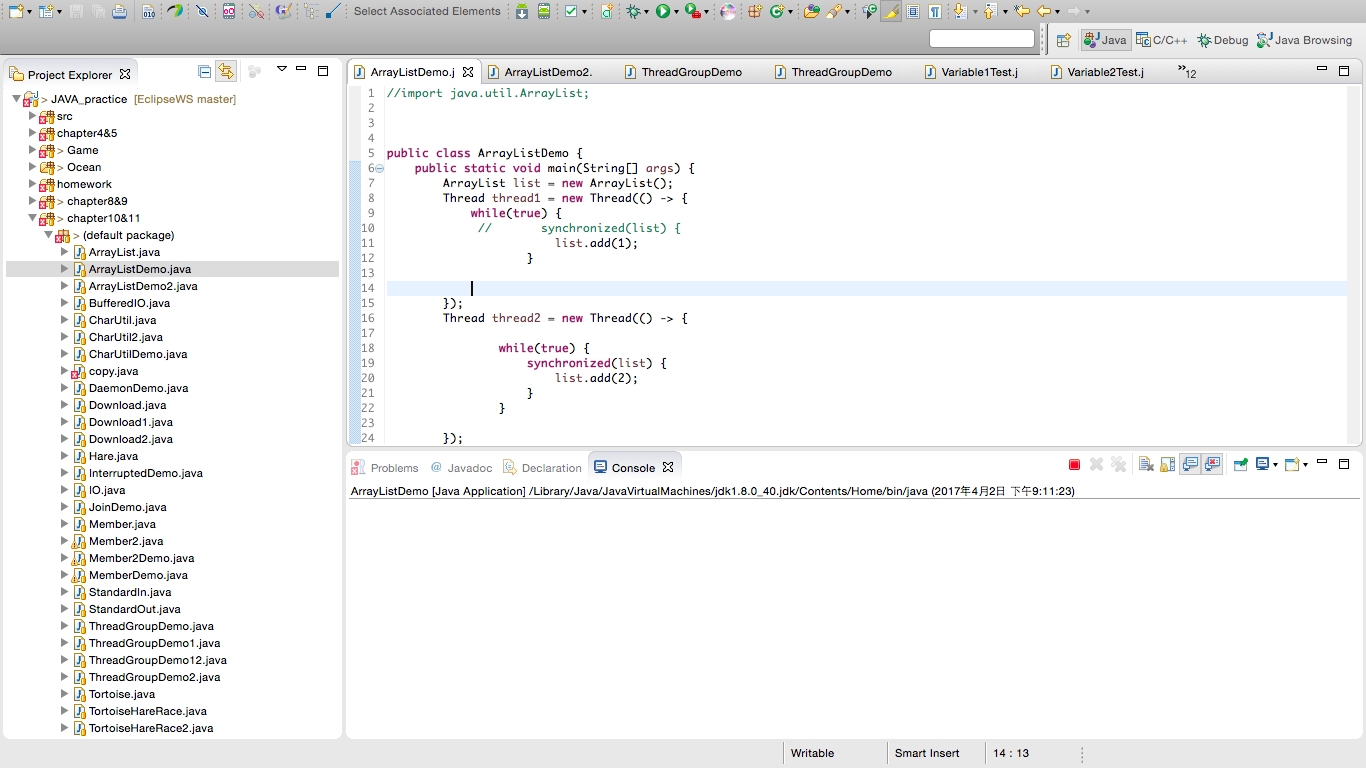Image resolution: width=1366 pixels, height=768 pixels.
Task: Click the Debug bug toolbar icon
Action: pos(633,11)
